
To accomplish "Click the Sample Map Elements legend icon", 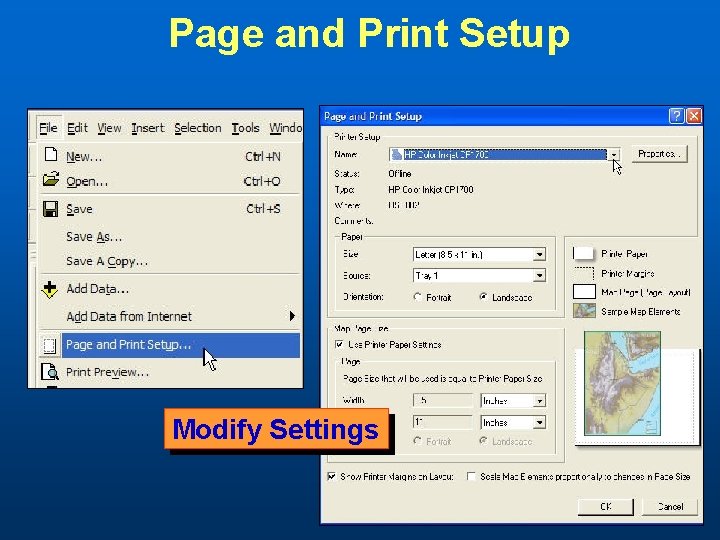I will [584, 311].
